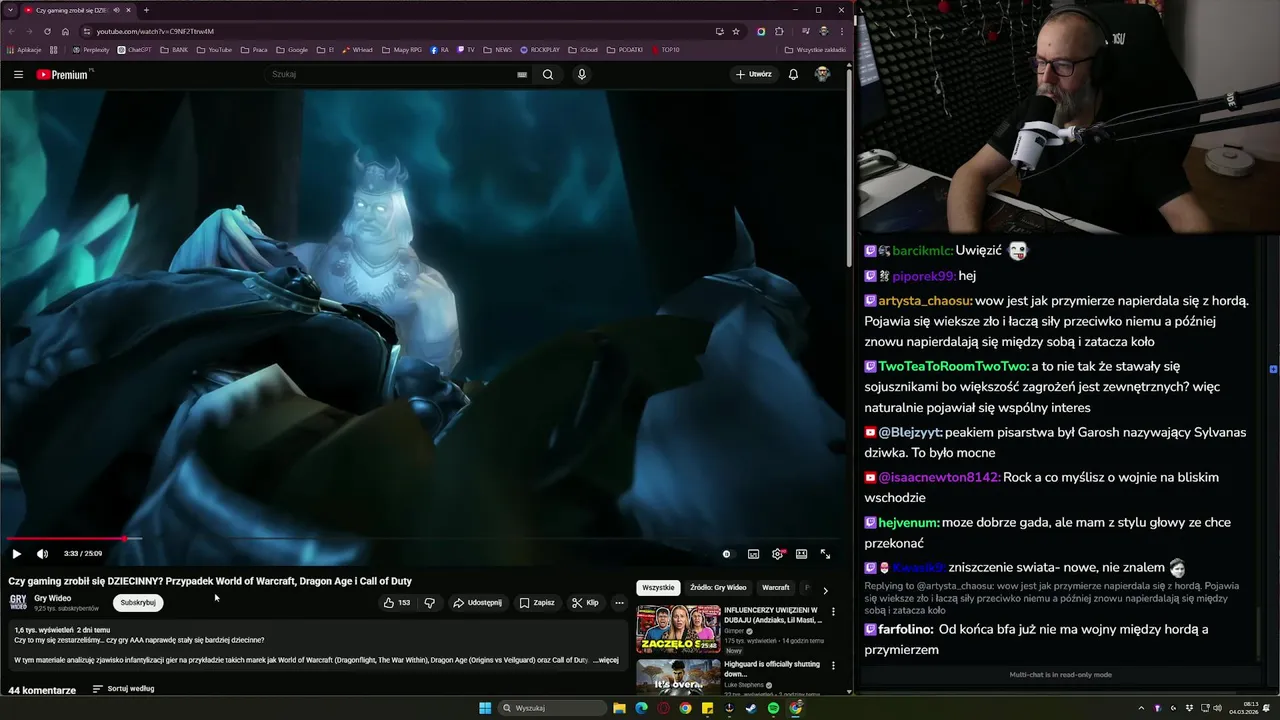Enter fullscreen mode in player

[825, 554]
